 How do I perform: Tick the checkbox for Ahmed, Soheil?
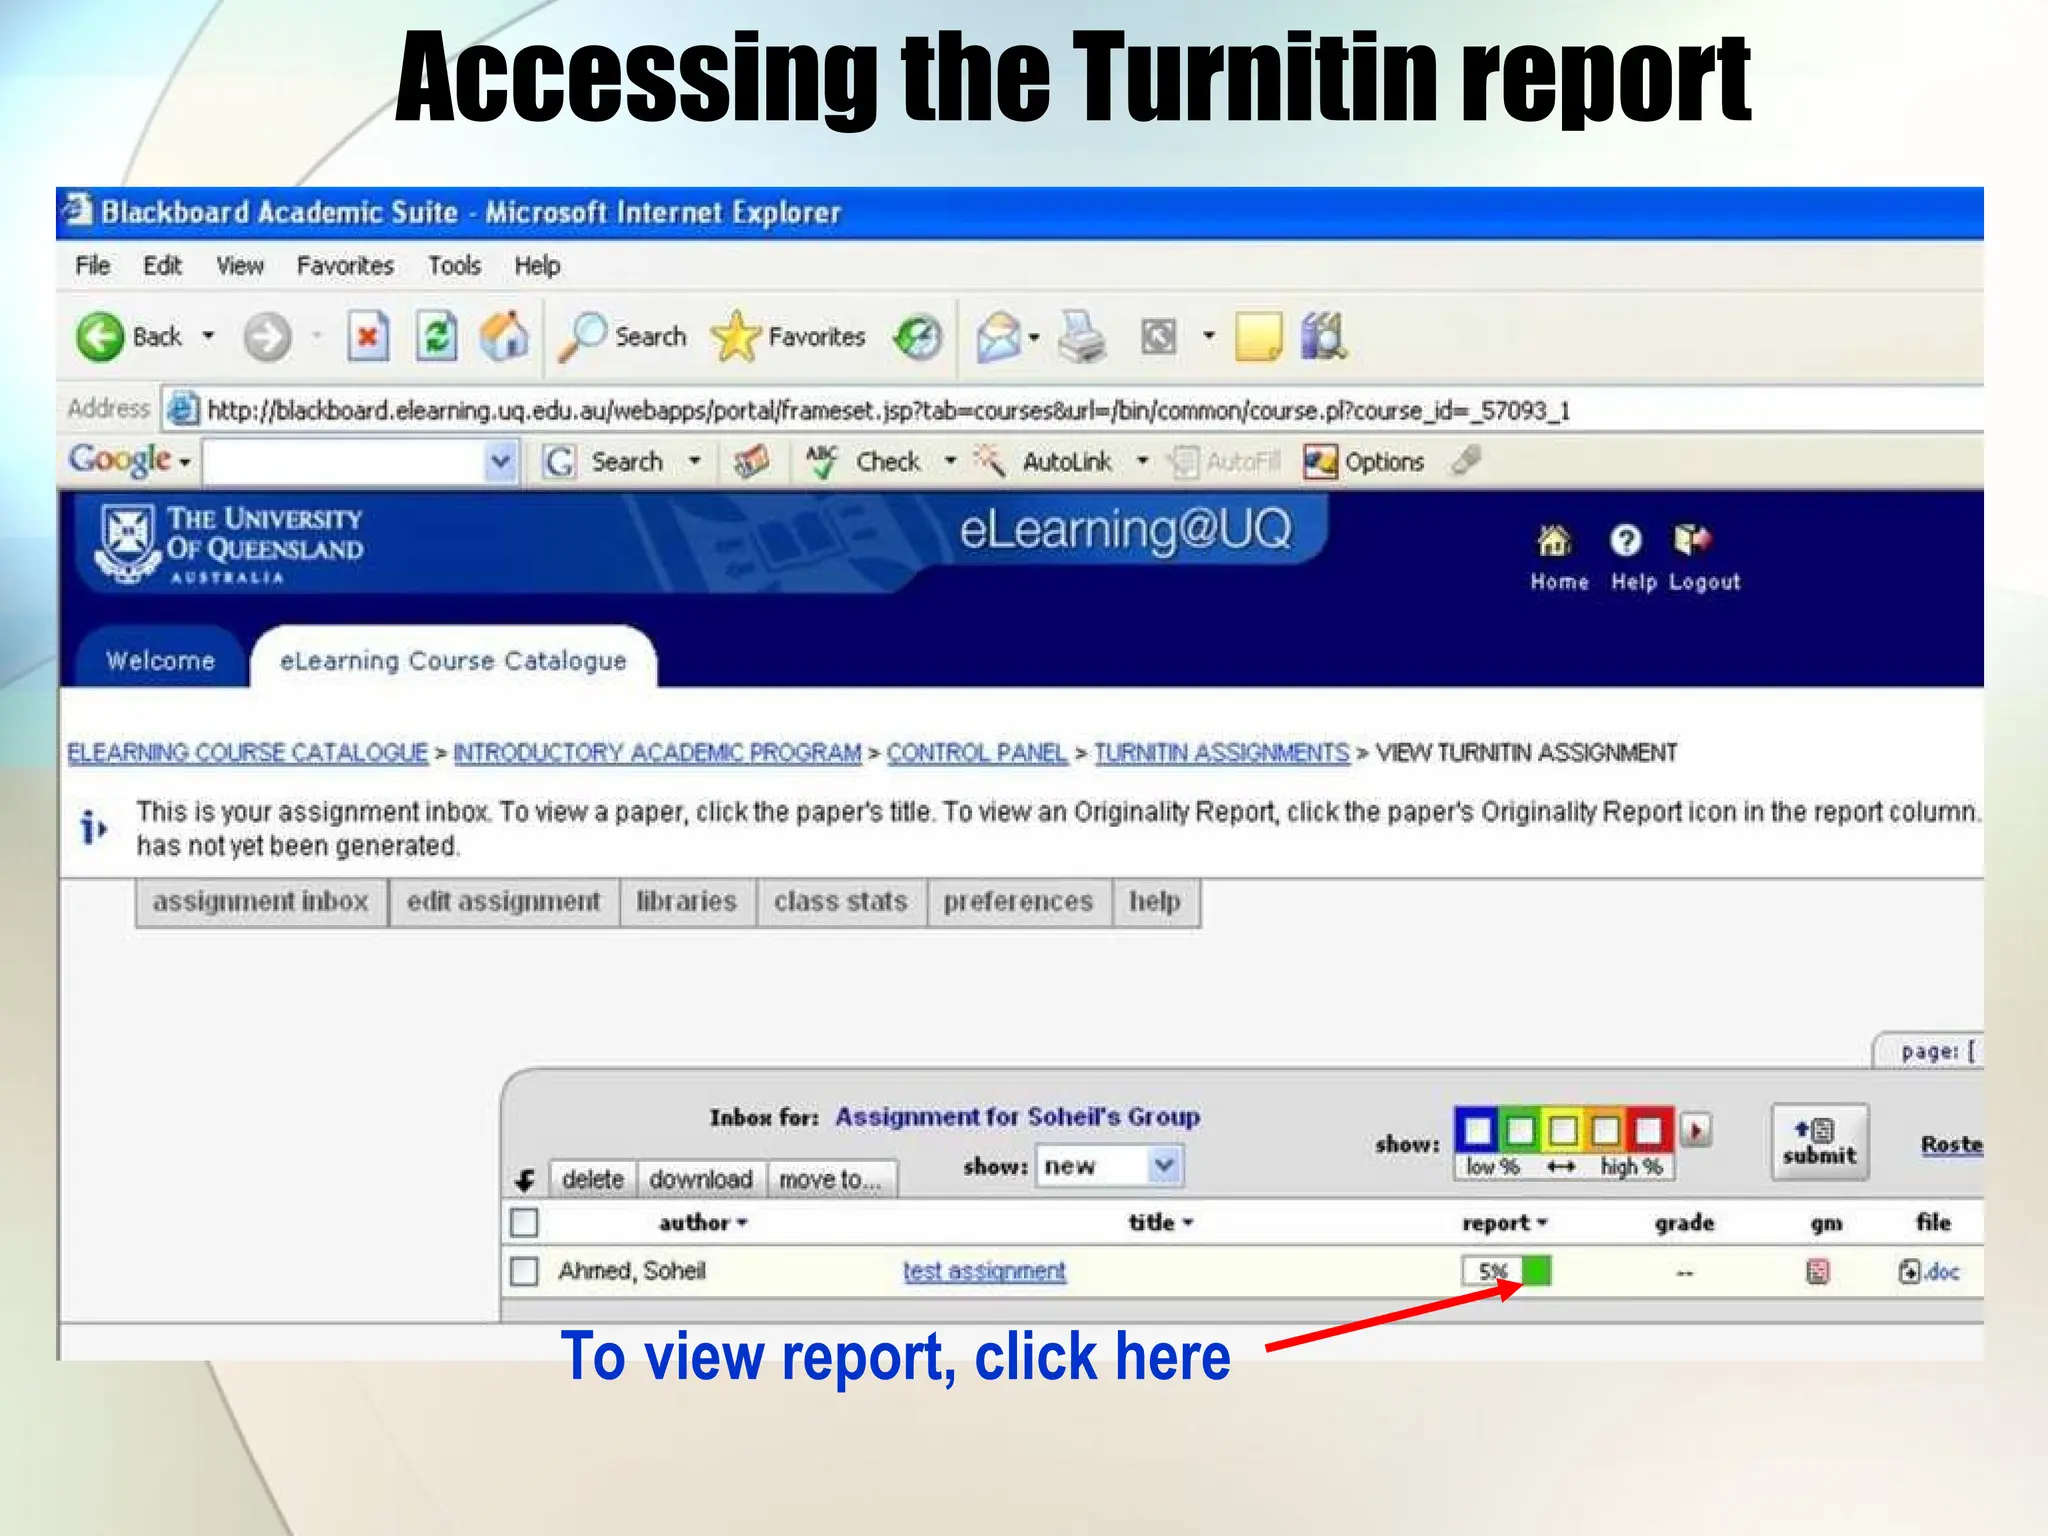coord(524,1271)
